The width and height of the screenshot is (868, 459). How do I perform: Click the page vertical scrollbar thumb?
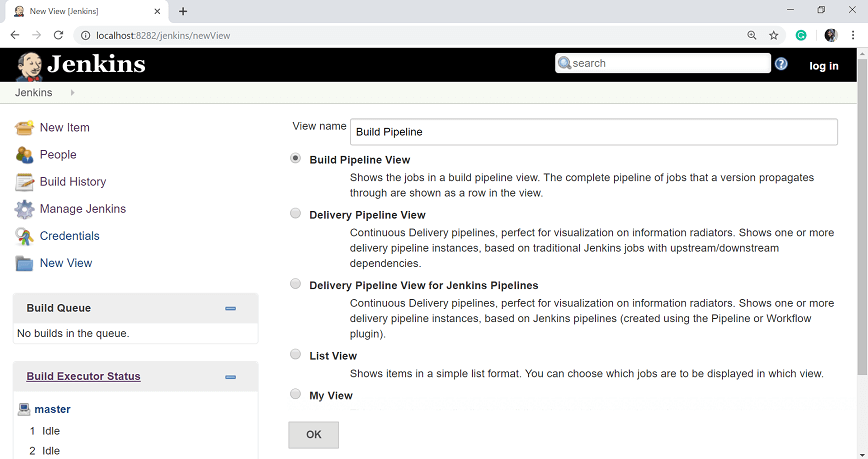coord(862,216)
